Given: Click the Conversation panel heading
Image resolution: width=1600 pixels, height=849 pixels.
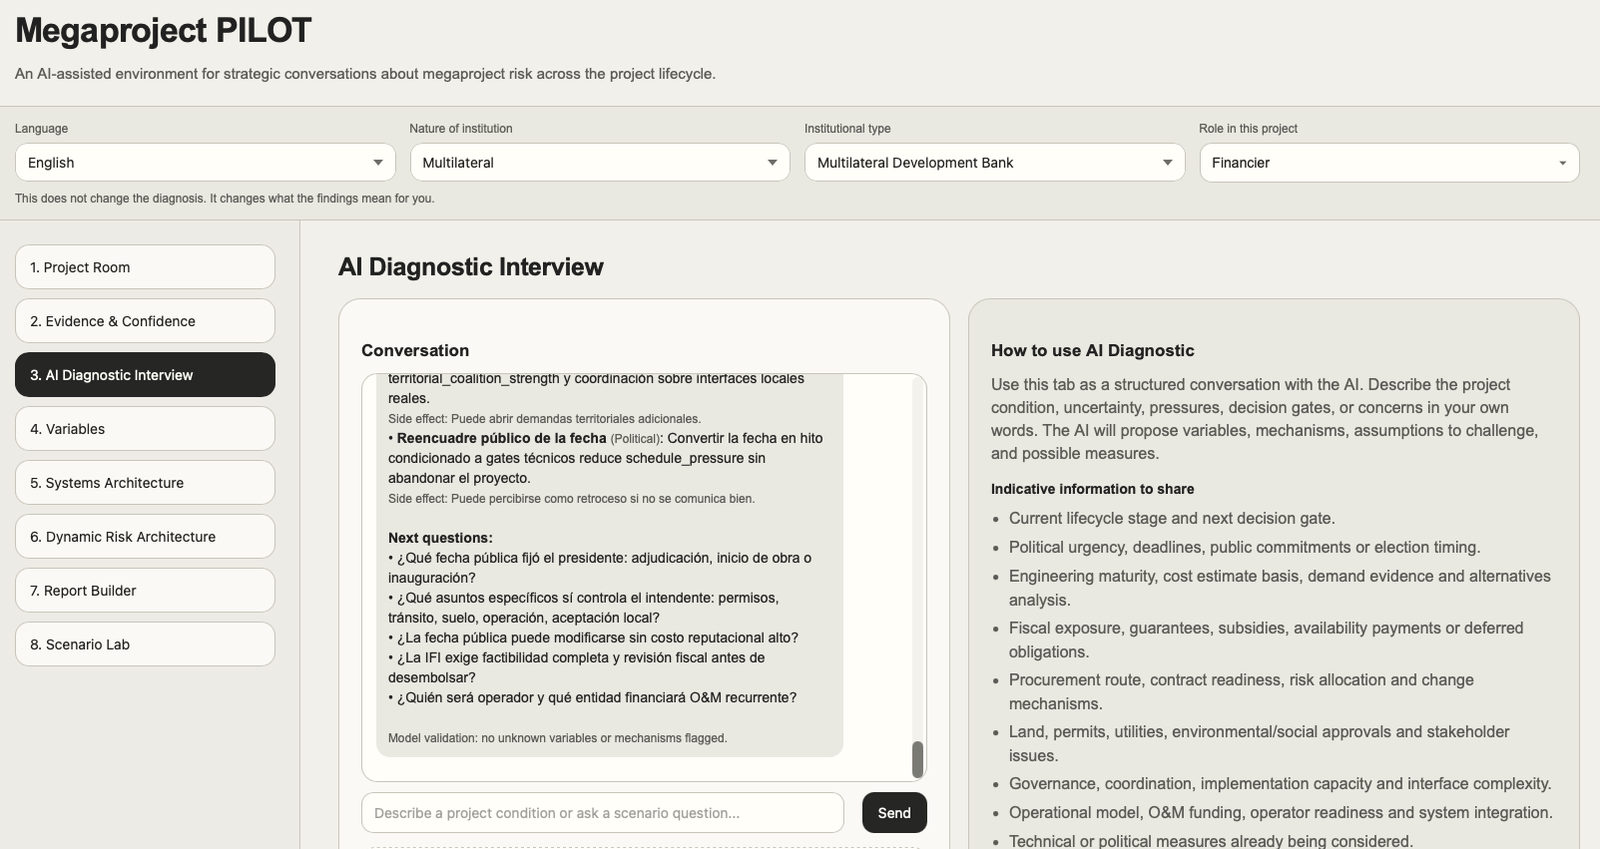Looking at the screenshot, I should tap(415, 350).
